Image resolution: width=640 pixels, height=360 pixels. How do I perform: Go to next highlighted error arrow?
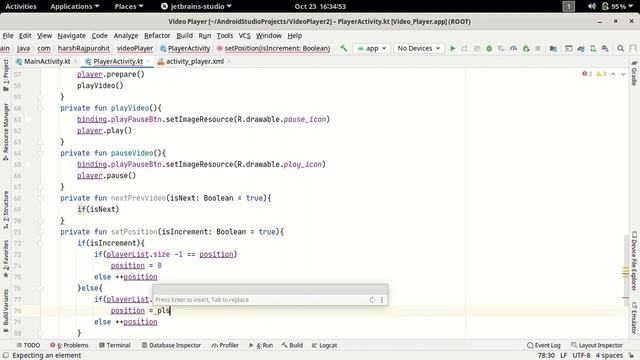tap(623, 74)
